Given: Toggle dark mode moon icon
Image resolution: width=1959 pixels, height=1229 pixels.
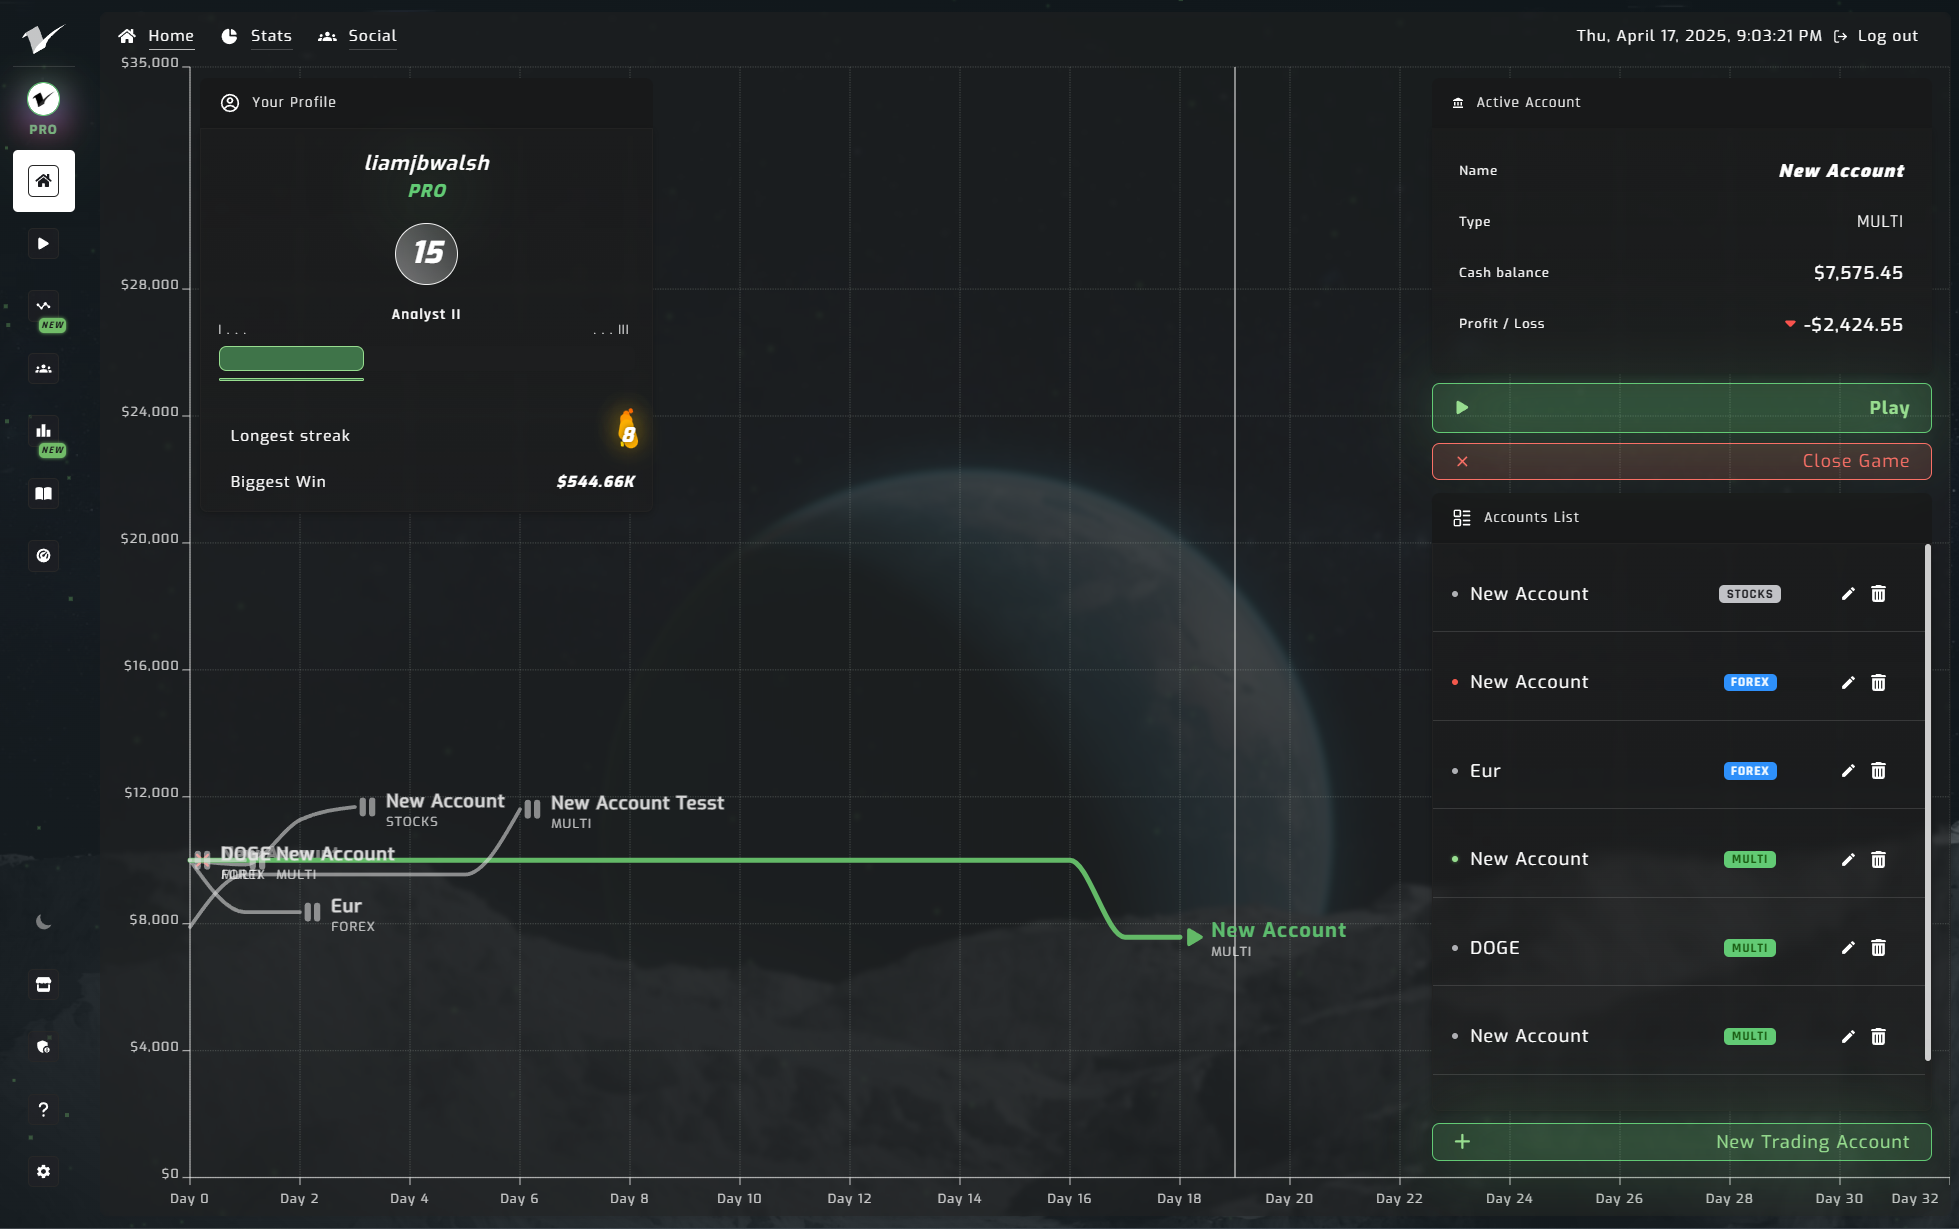Looking at the screenshot, I should pos(43,922).
